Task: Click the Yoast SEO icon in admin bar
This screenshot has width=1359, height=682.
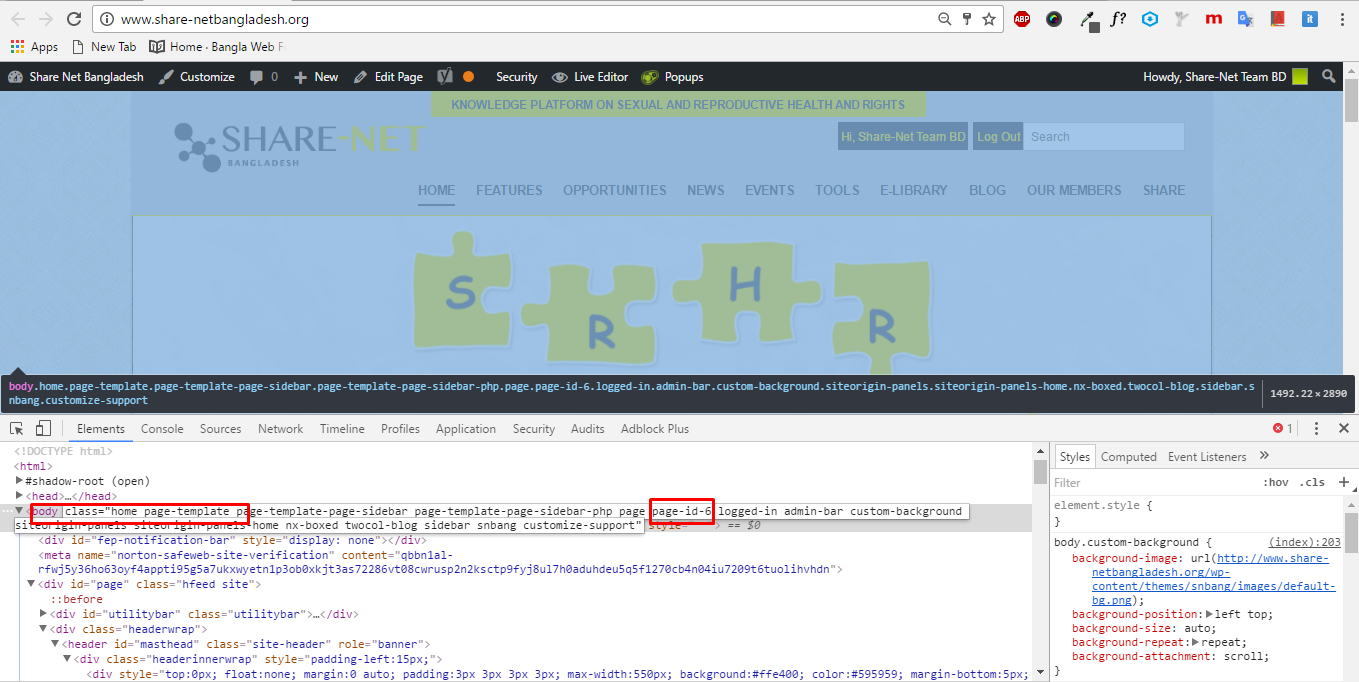Action: [446, 76]
